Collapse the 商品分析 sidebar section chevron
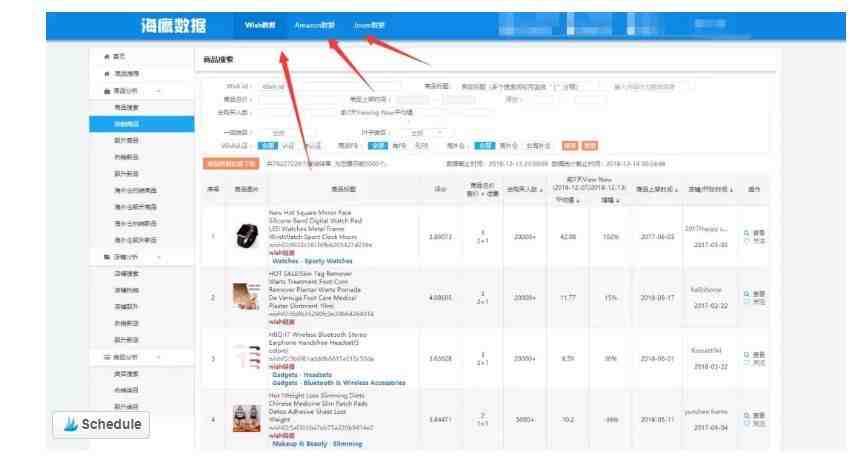This screenshot has height=457, width=868. point(159,91)
